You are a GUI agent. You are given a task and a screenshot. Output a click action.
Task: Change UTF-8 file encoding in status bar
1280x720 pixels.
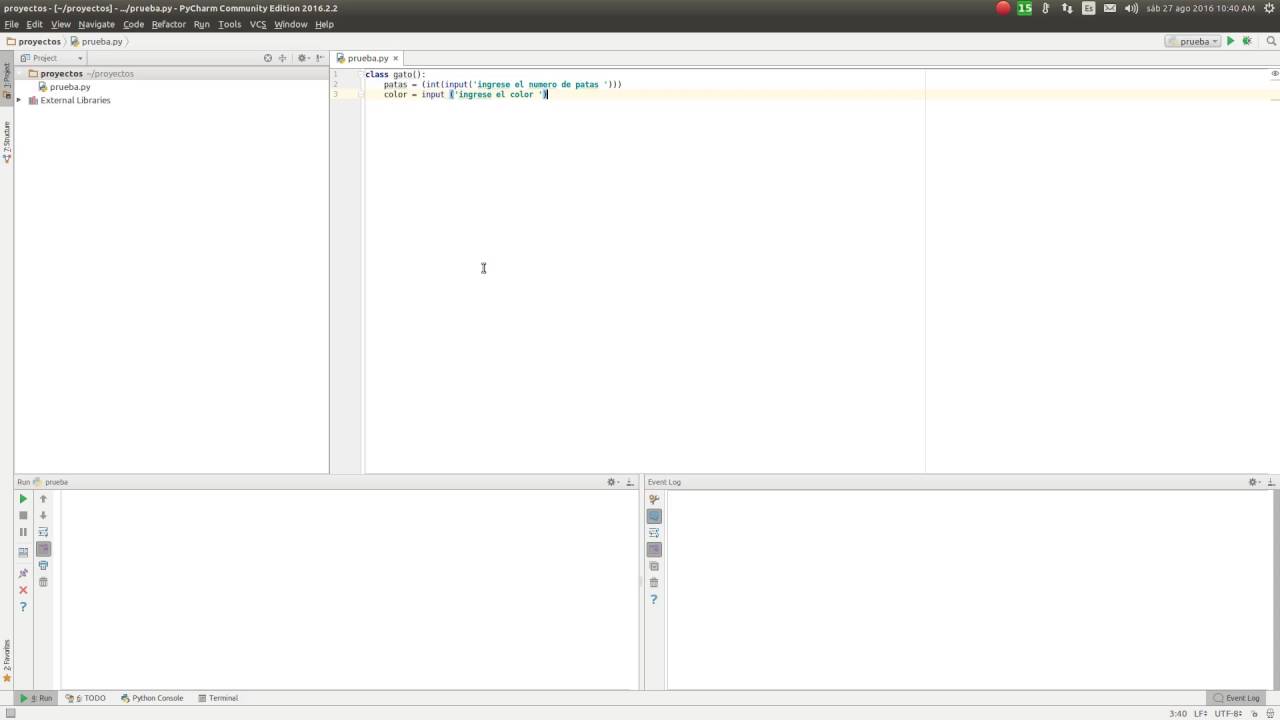click(x=1229, y=714)
